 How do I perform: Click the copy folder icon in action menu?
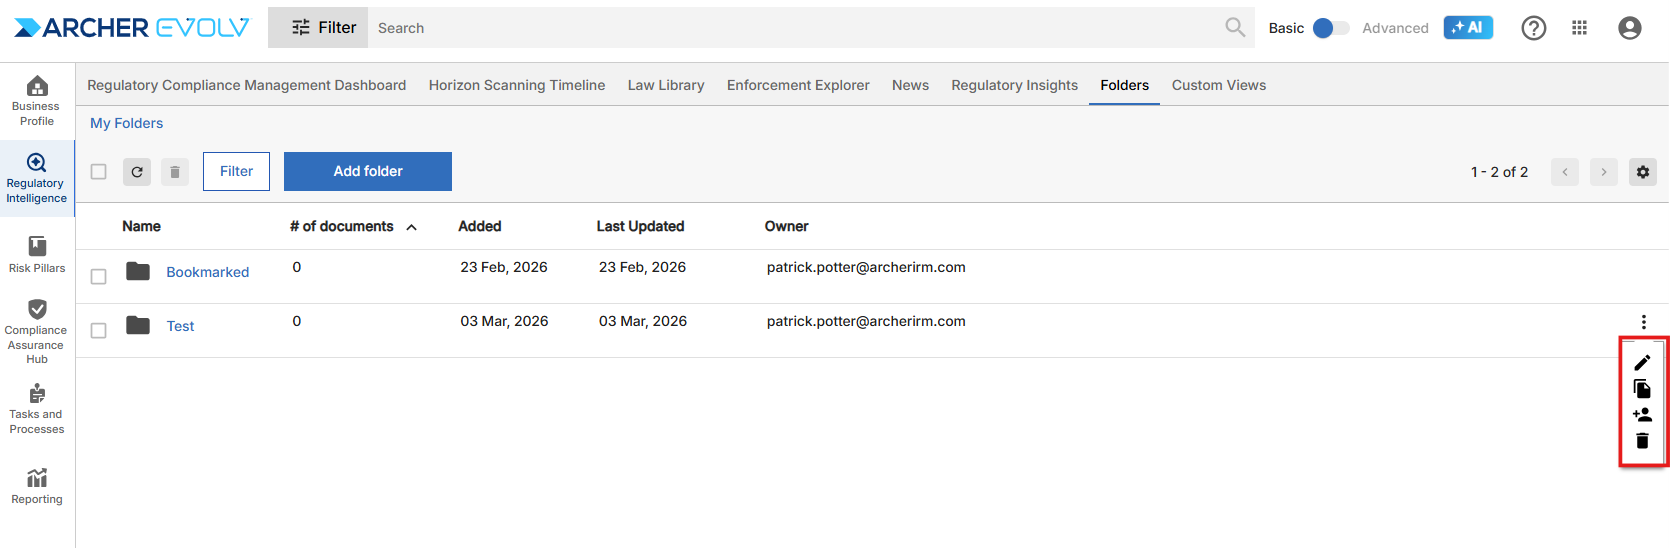pyautogui.click(x=1642, y=388)
